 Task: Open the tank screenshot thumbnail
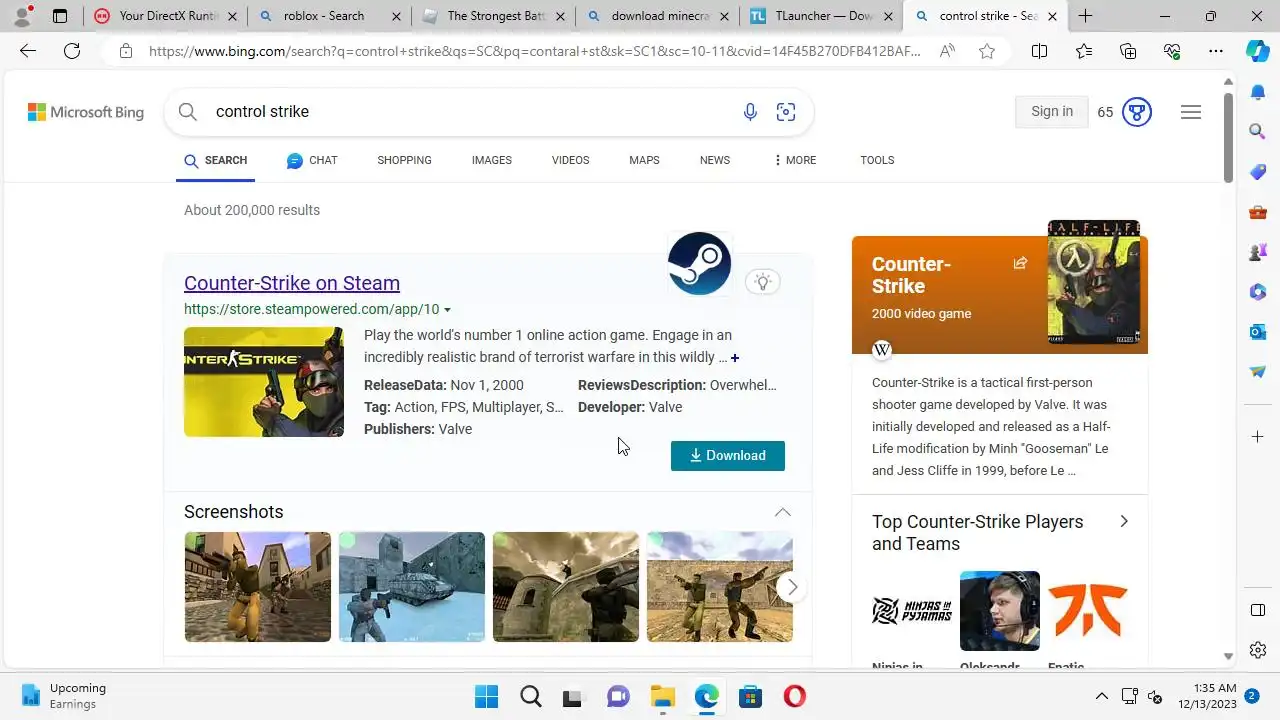(x=412, y=587)
